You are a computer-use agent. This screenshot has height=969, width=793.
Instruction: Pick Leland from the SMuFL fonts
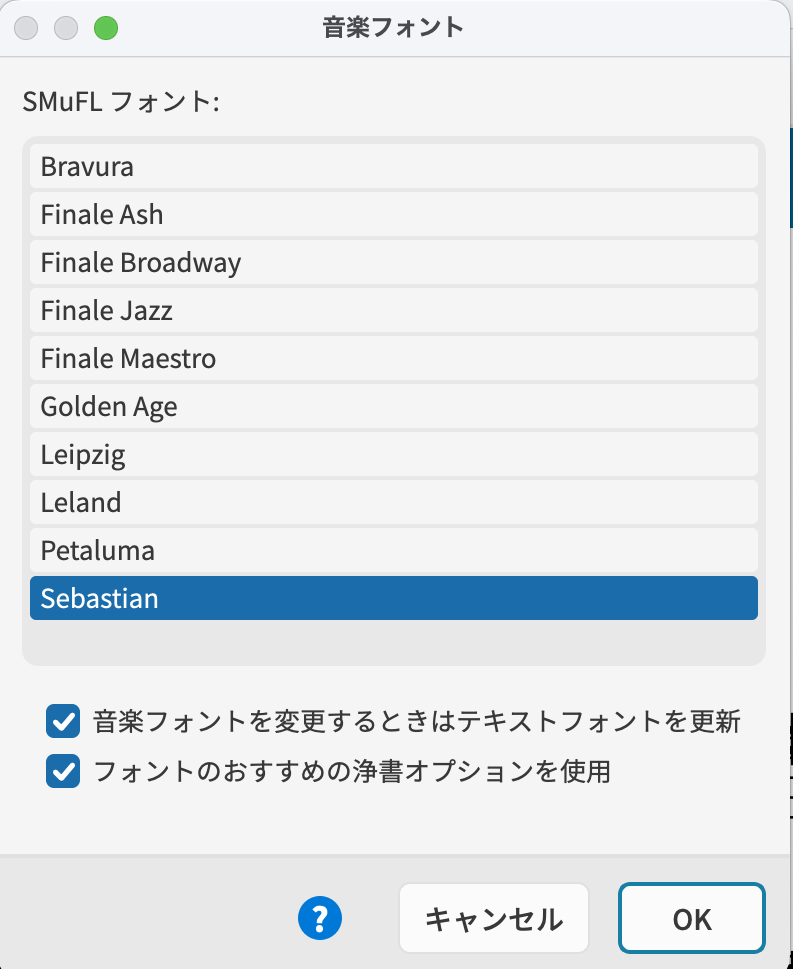(393, 502)
